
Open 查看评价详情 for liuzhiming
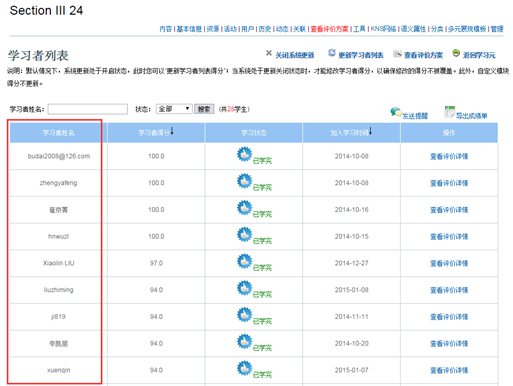tap(449, 290)
